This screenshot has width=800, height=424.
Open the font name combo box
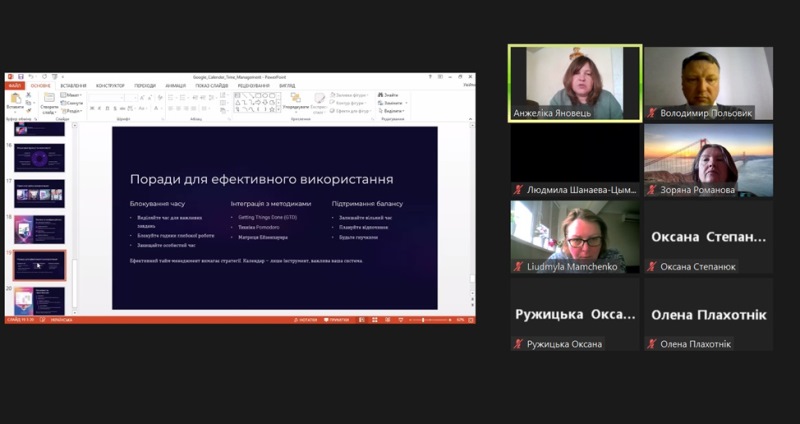(x=106, y=98)
